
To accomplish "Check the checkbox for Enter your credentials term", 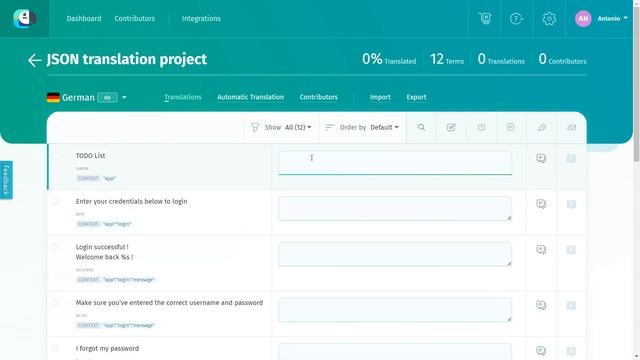I will 55,202.
